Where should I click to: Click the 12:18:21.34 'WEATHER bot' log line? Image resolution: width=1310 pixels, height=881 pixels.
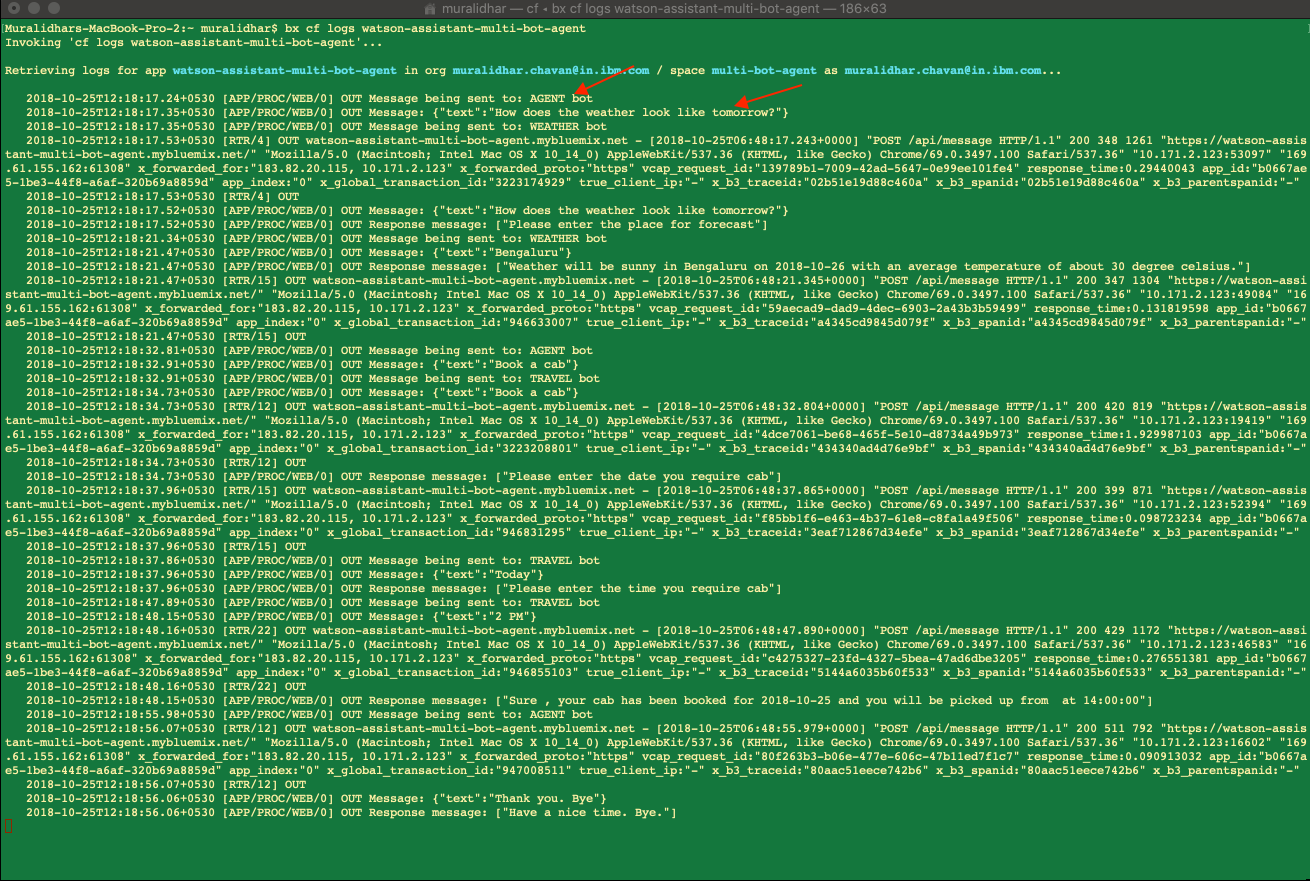(x=316, y=239)
